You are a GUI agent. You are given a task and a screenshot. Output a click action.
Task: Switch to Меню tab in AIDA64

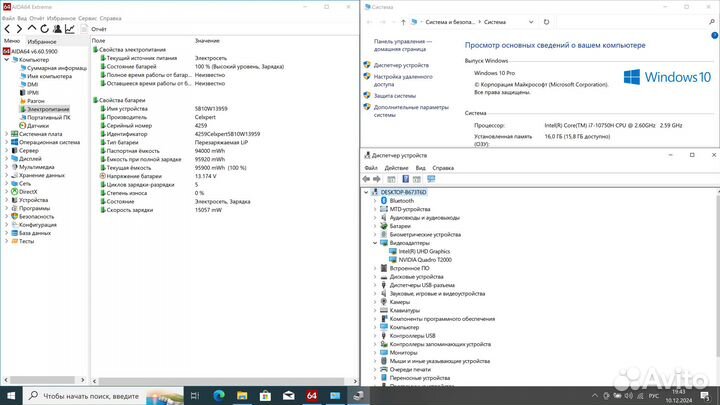point(12,41)
